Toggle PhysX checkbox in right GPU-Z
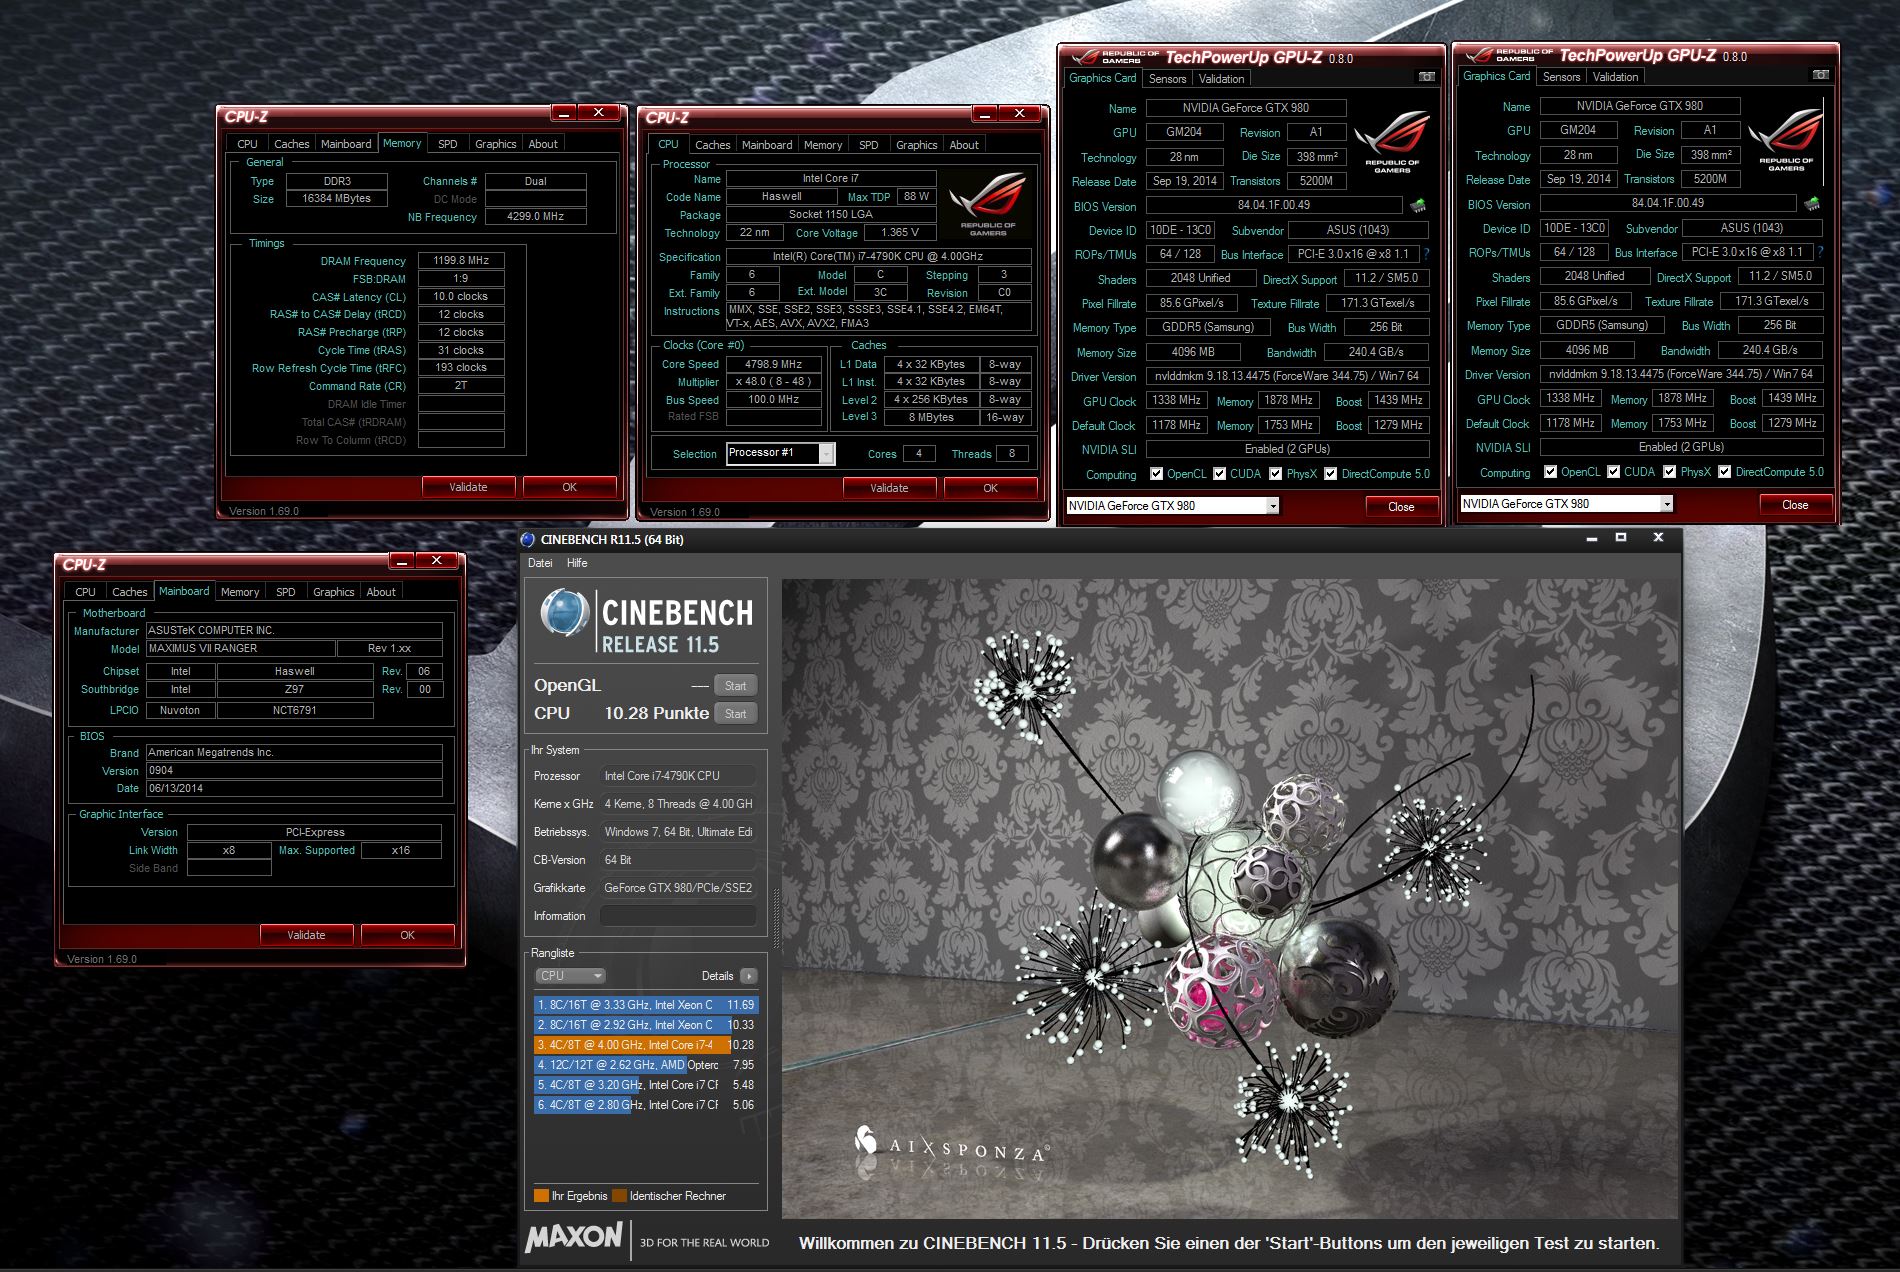Screen dimensions: 1900x1272 pos(1669,472)
